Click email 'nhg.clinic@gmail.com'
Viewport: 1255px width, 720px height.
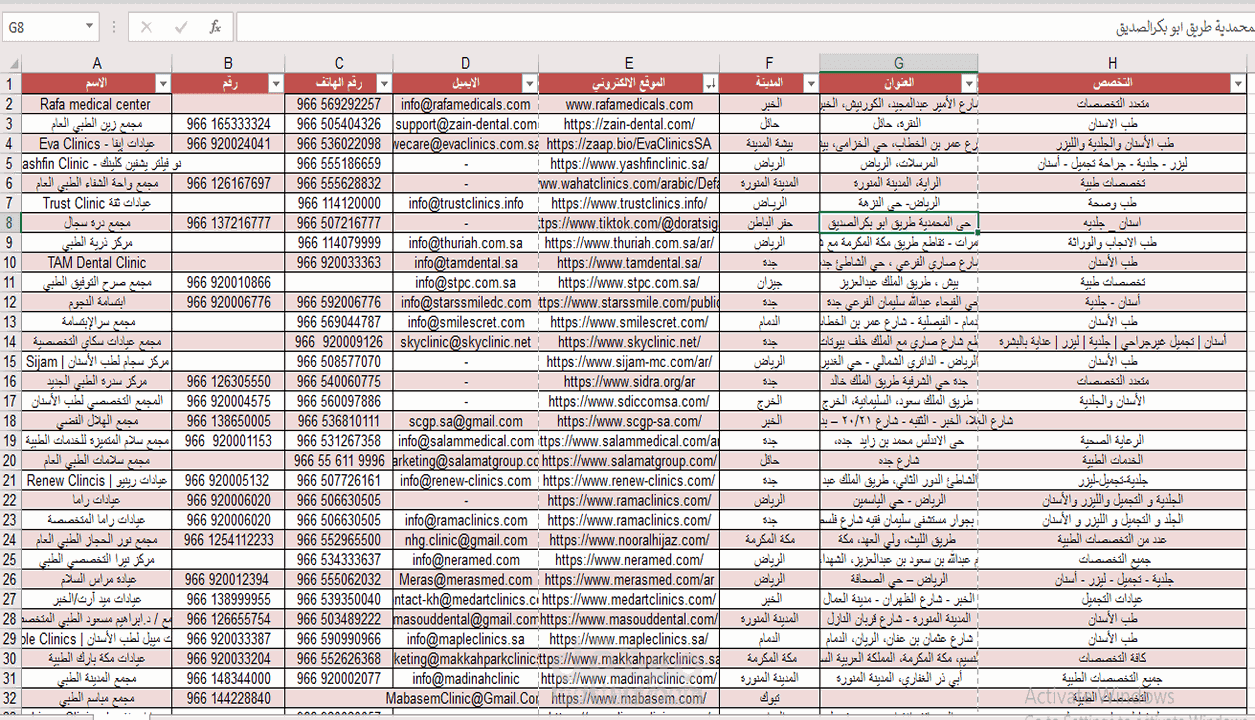pyautogui.click(x=466, y=540)
